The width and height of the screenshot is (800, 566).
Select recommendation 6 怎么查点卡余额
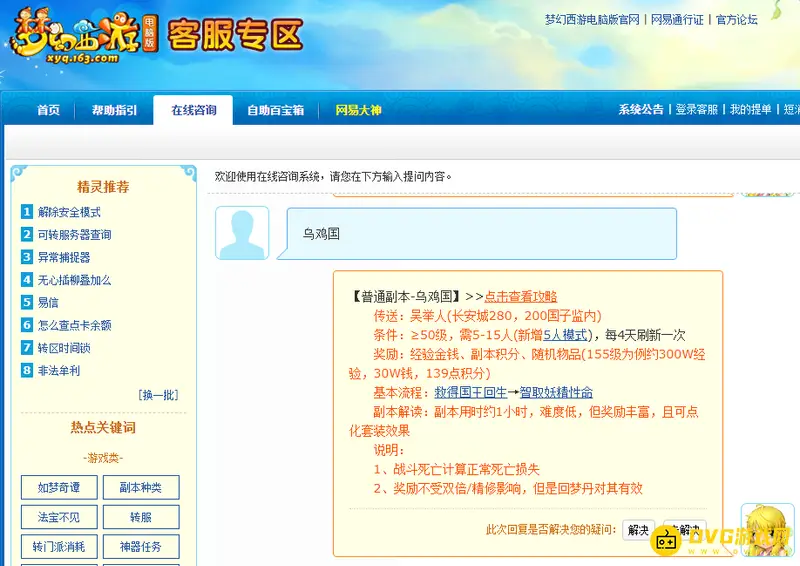[74, 325]
